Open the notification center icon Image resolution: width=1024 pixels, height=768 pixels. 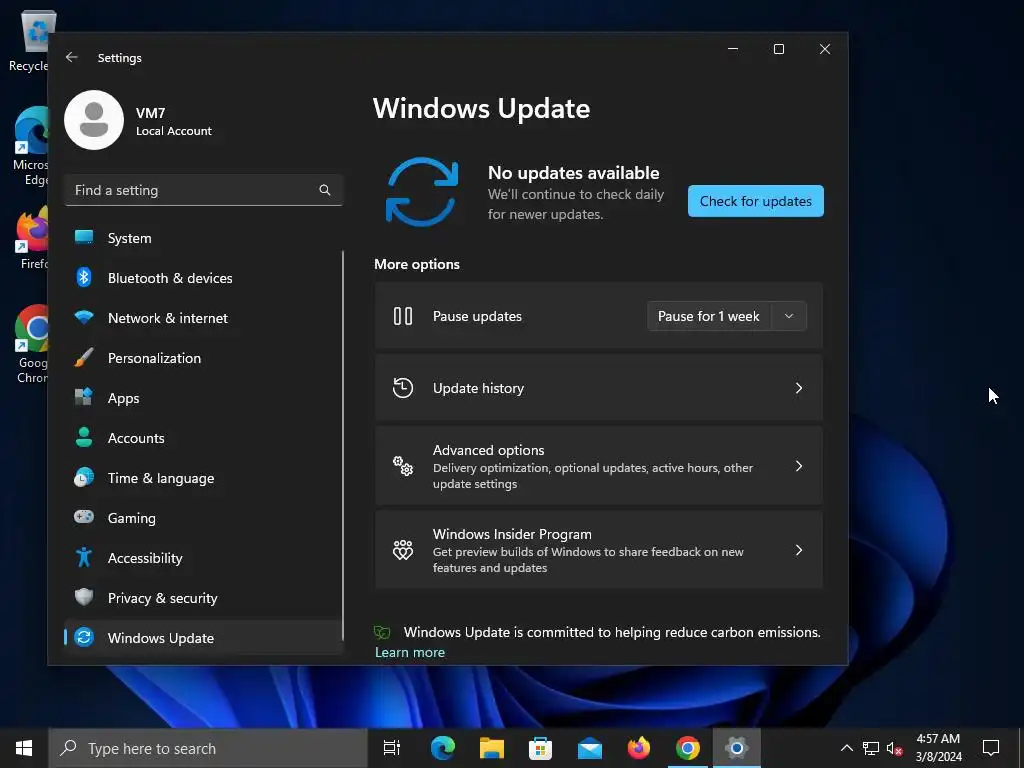(x=991, y=748)
